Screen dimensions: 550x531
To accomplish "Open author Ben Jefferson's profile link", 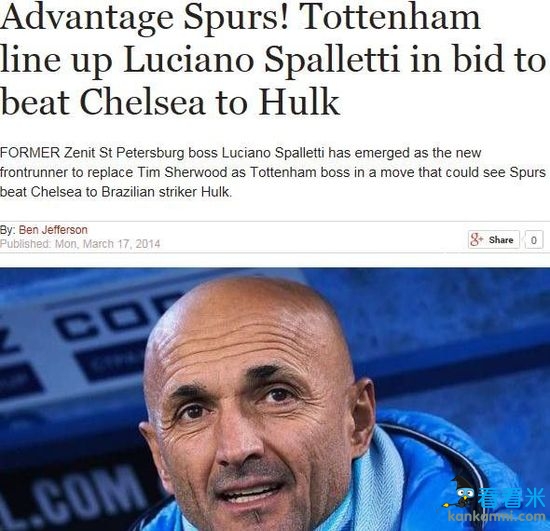I will pyautogui.click(x=53, y=230).
